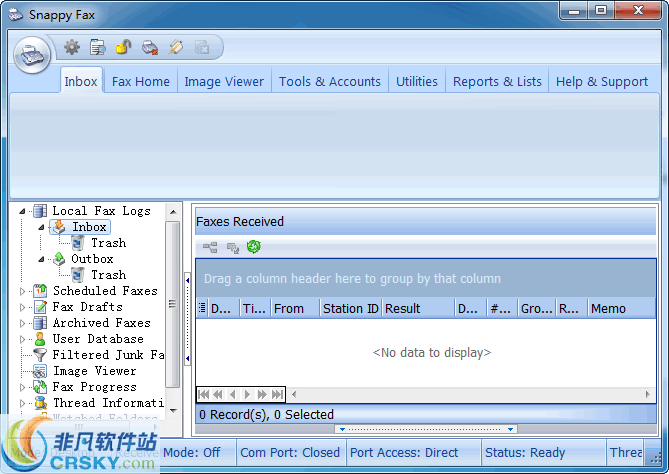Sort by the Result column header
This screenshot has width=669, height=474.
click(x=418, y=308)
